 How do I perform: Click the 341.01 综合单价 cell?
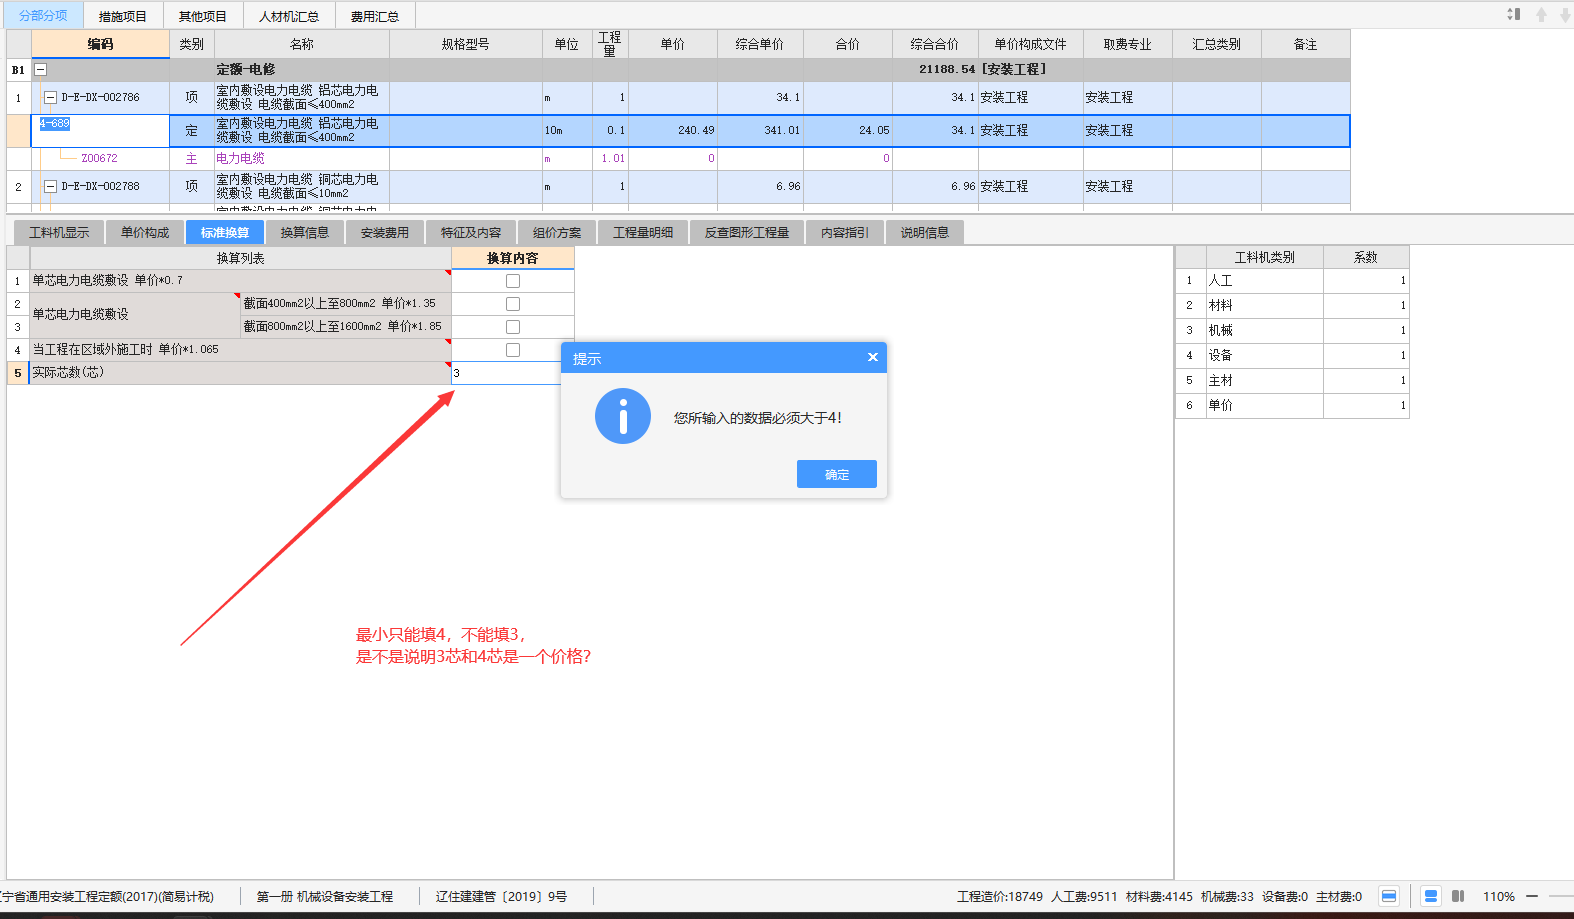coord(760,131)
